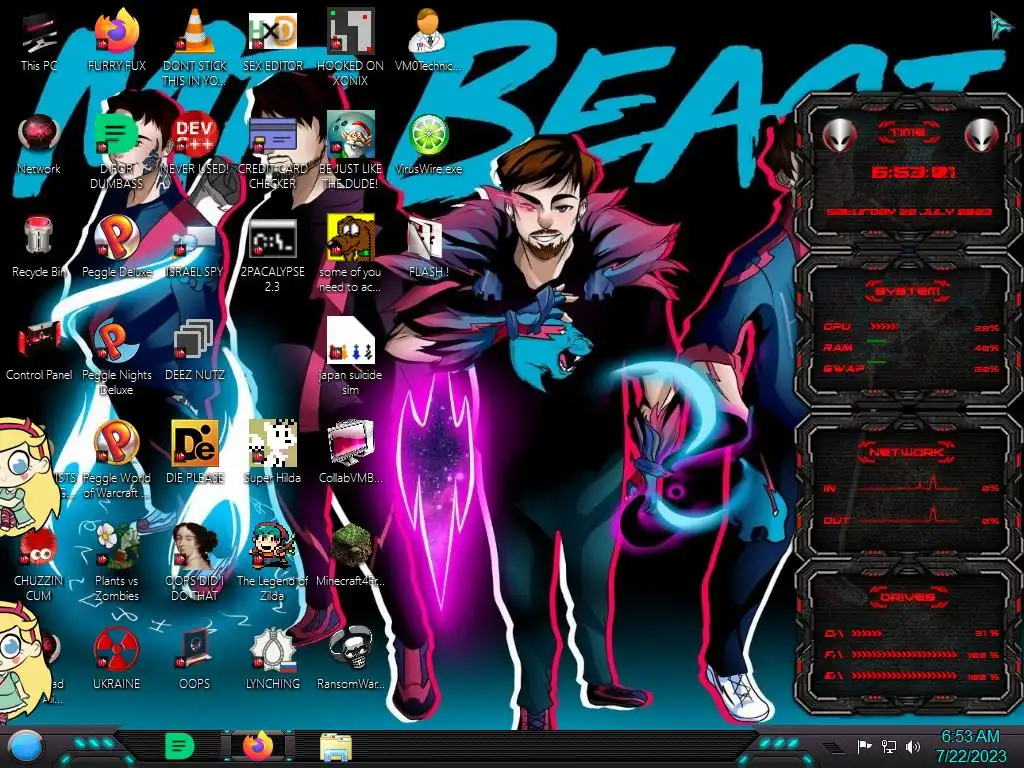Image resolution: width=1024 pixels, height=768 pixels.
Task: Click the C:\ drive usage bar
Action: click(867, 633)
